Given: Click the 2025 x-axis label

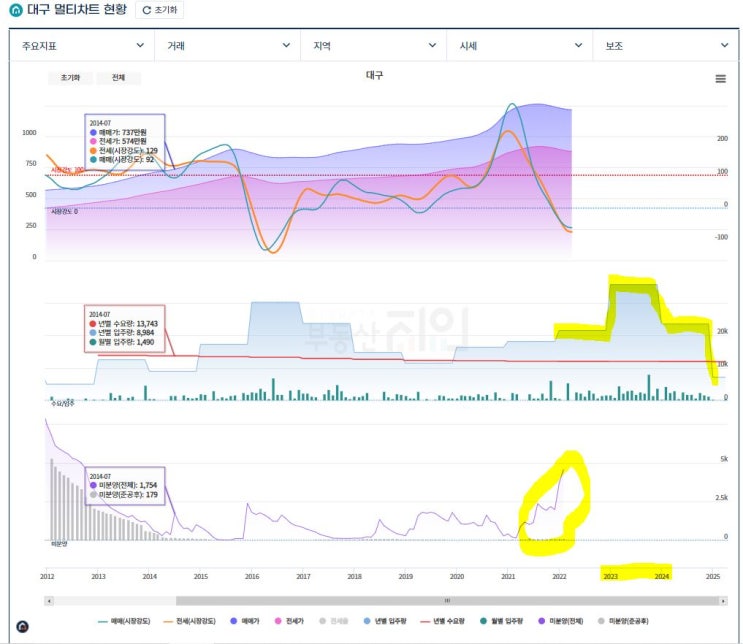Looking at the screenshot, I should point(713,576).
